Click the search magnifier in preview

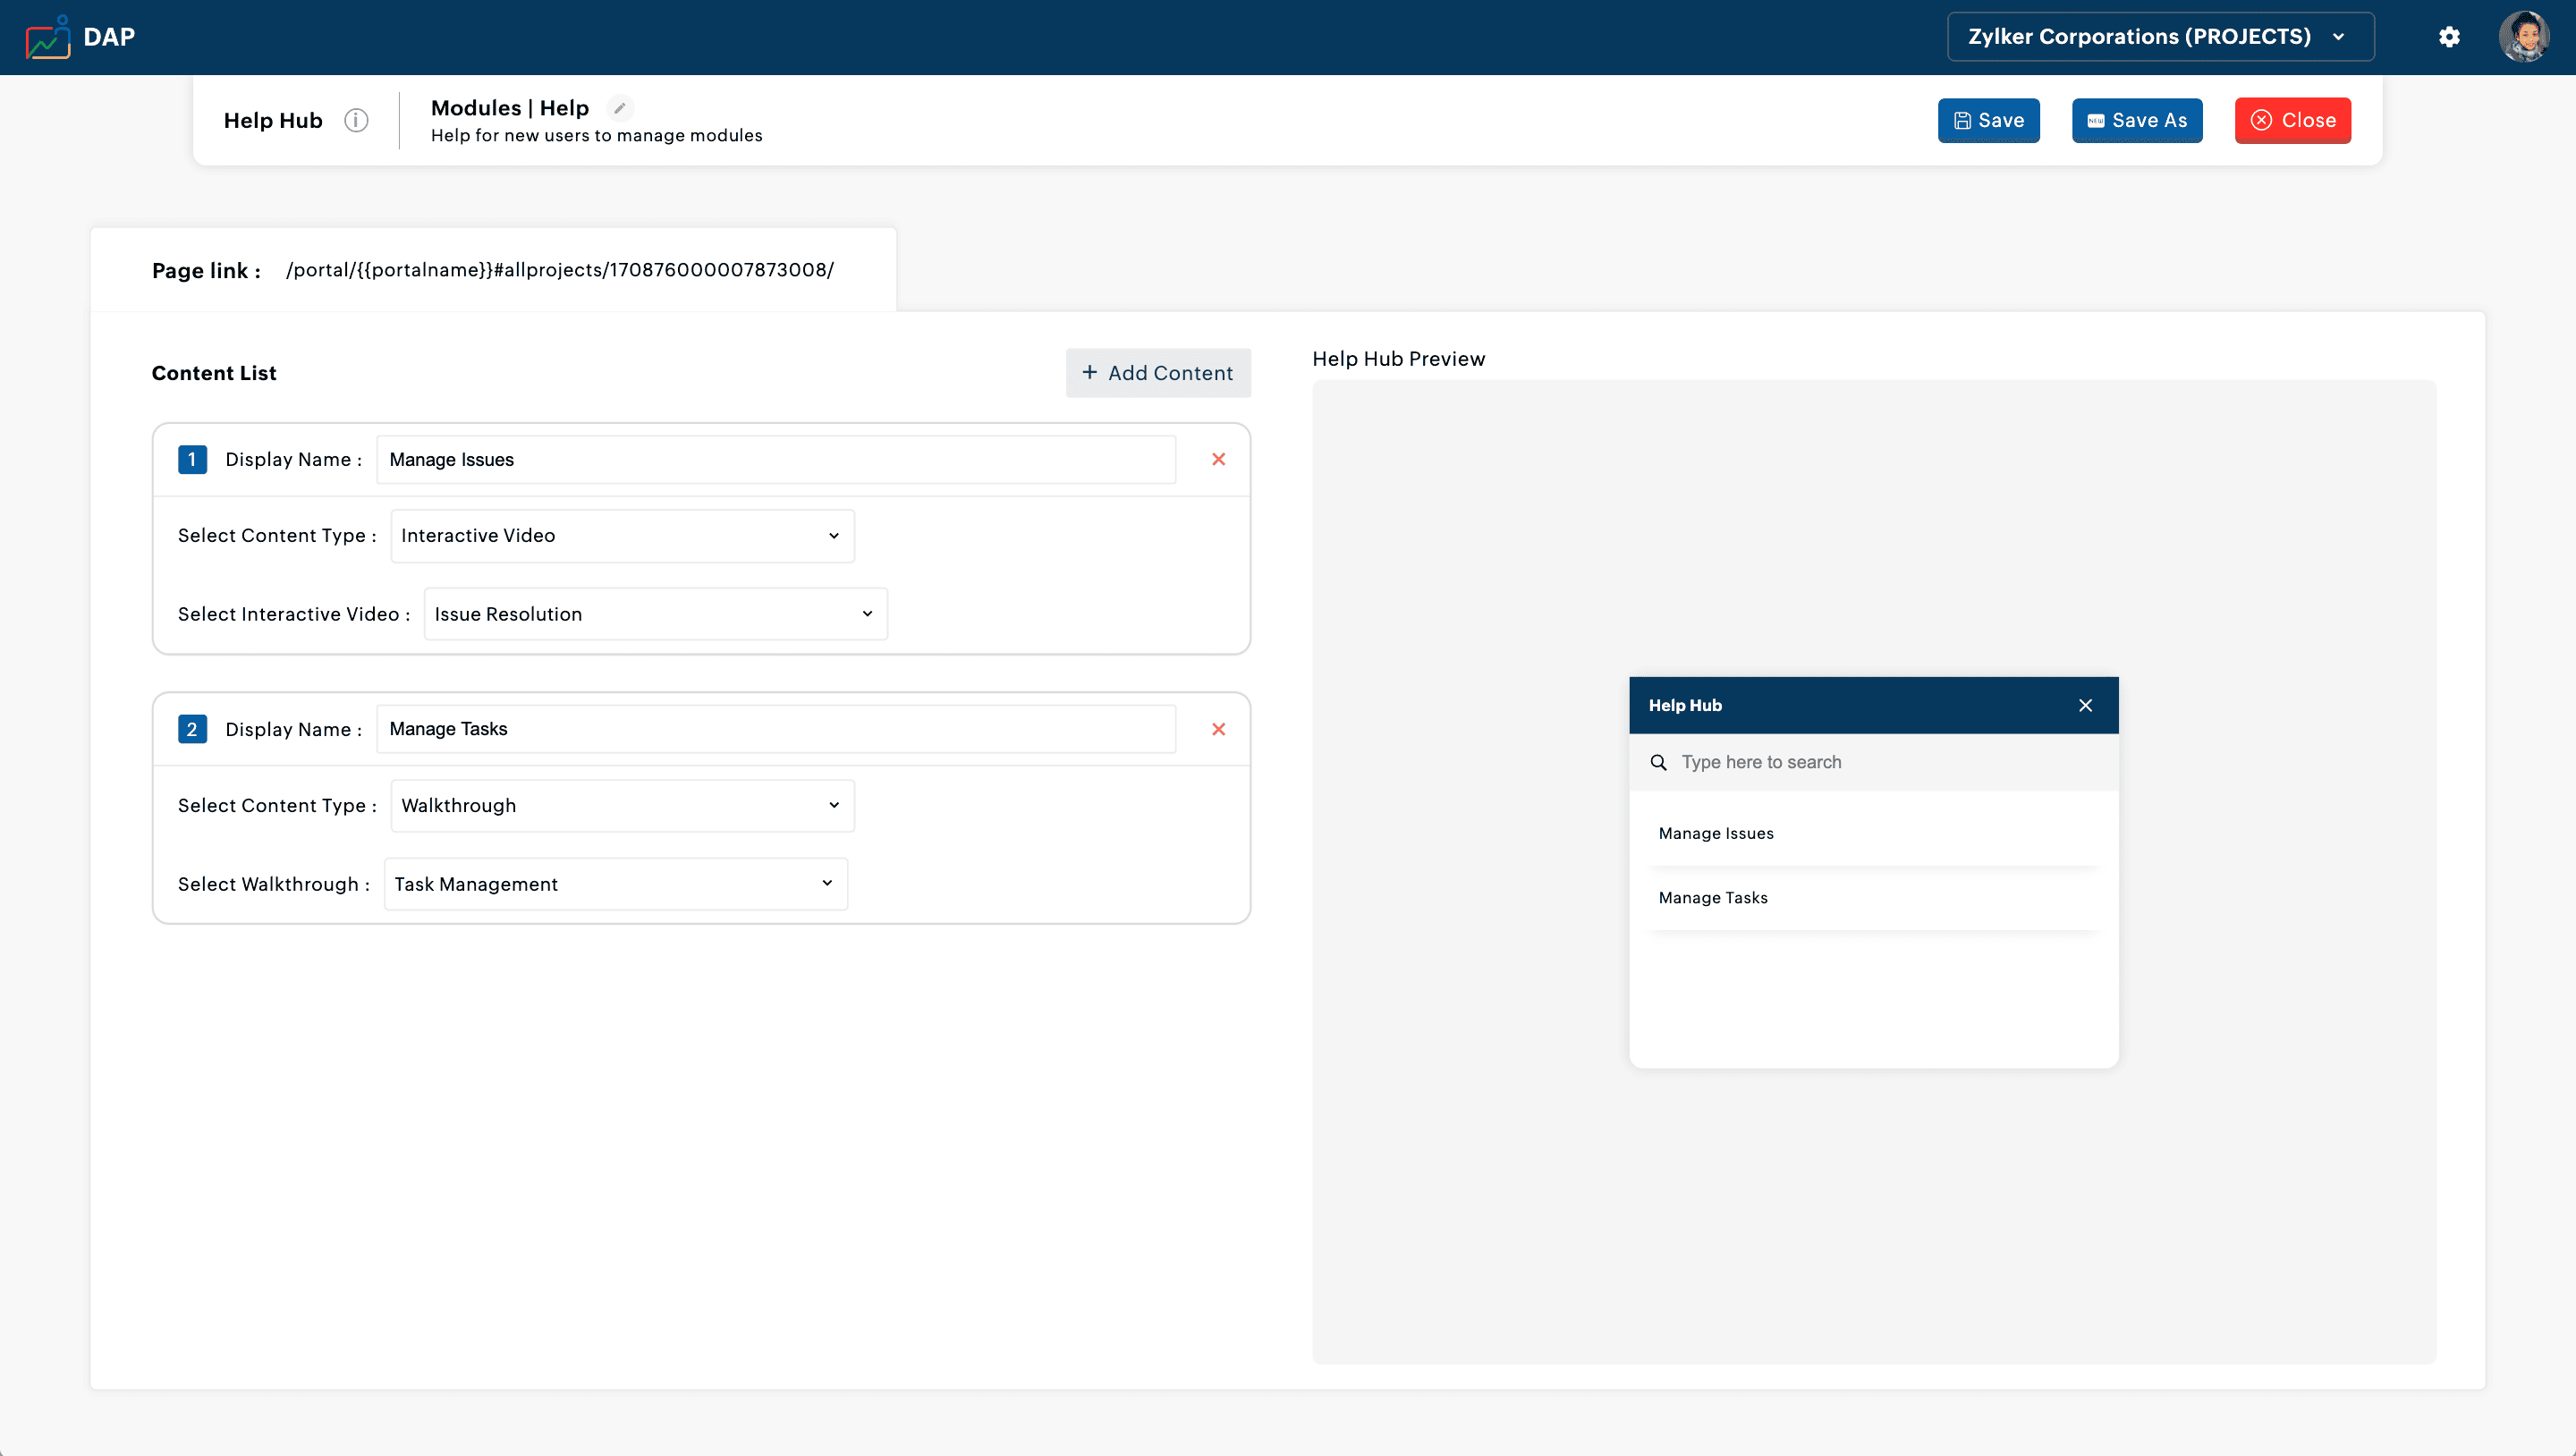pyautogui.click(x=1658, y=762)
